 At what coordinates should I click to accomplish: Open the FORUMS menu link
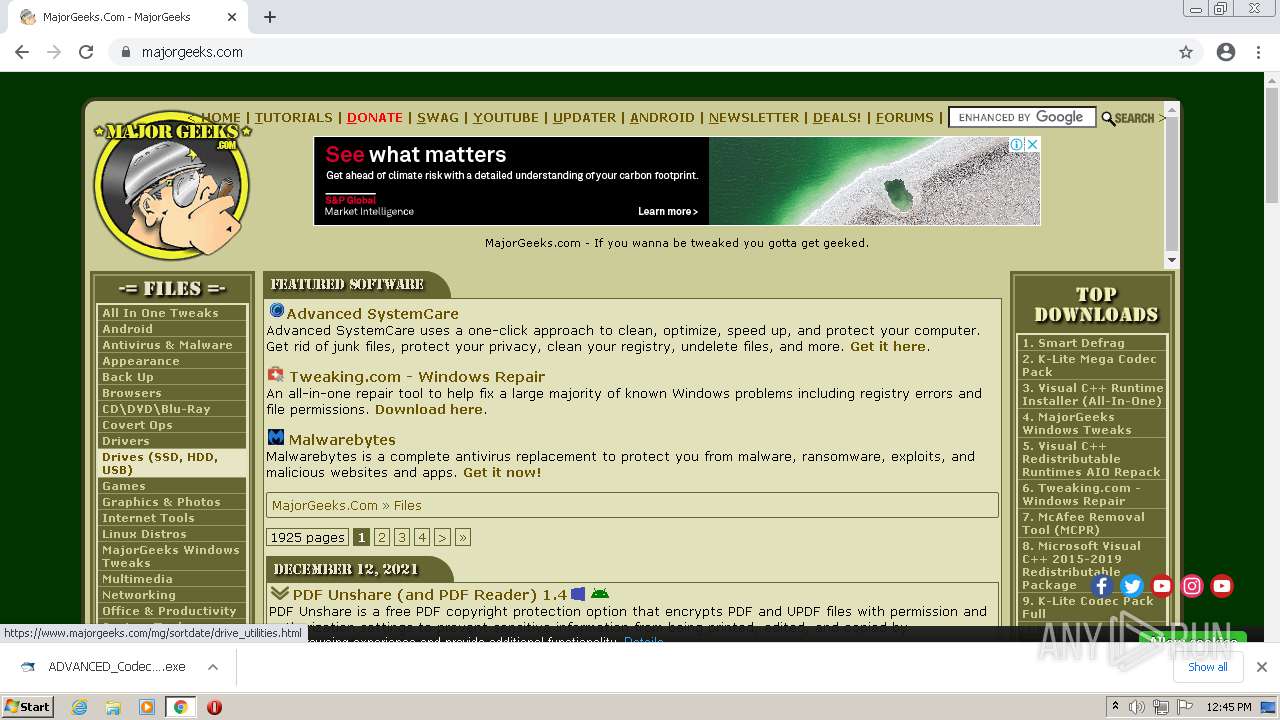pos(905,117)
